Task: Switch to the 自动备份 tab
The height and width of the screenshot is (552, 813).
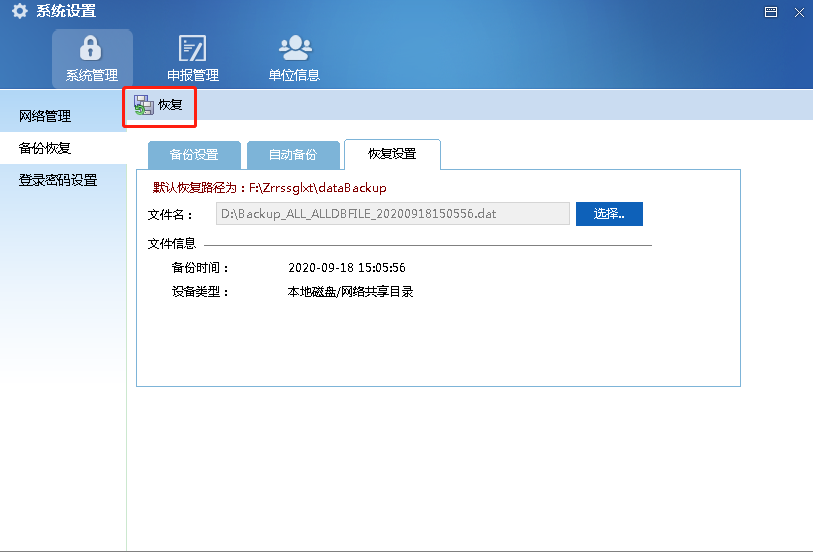Action: point(293,155)
